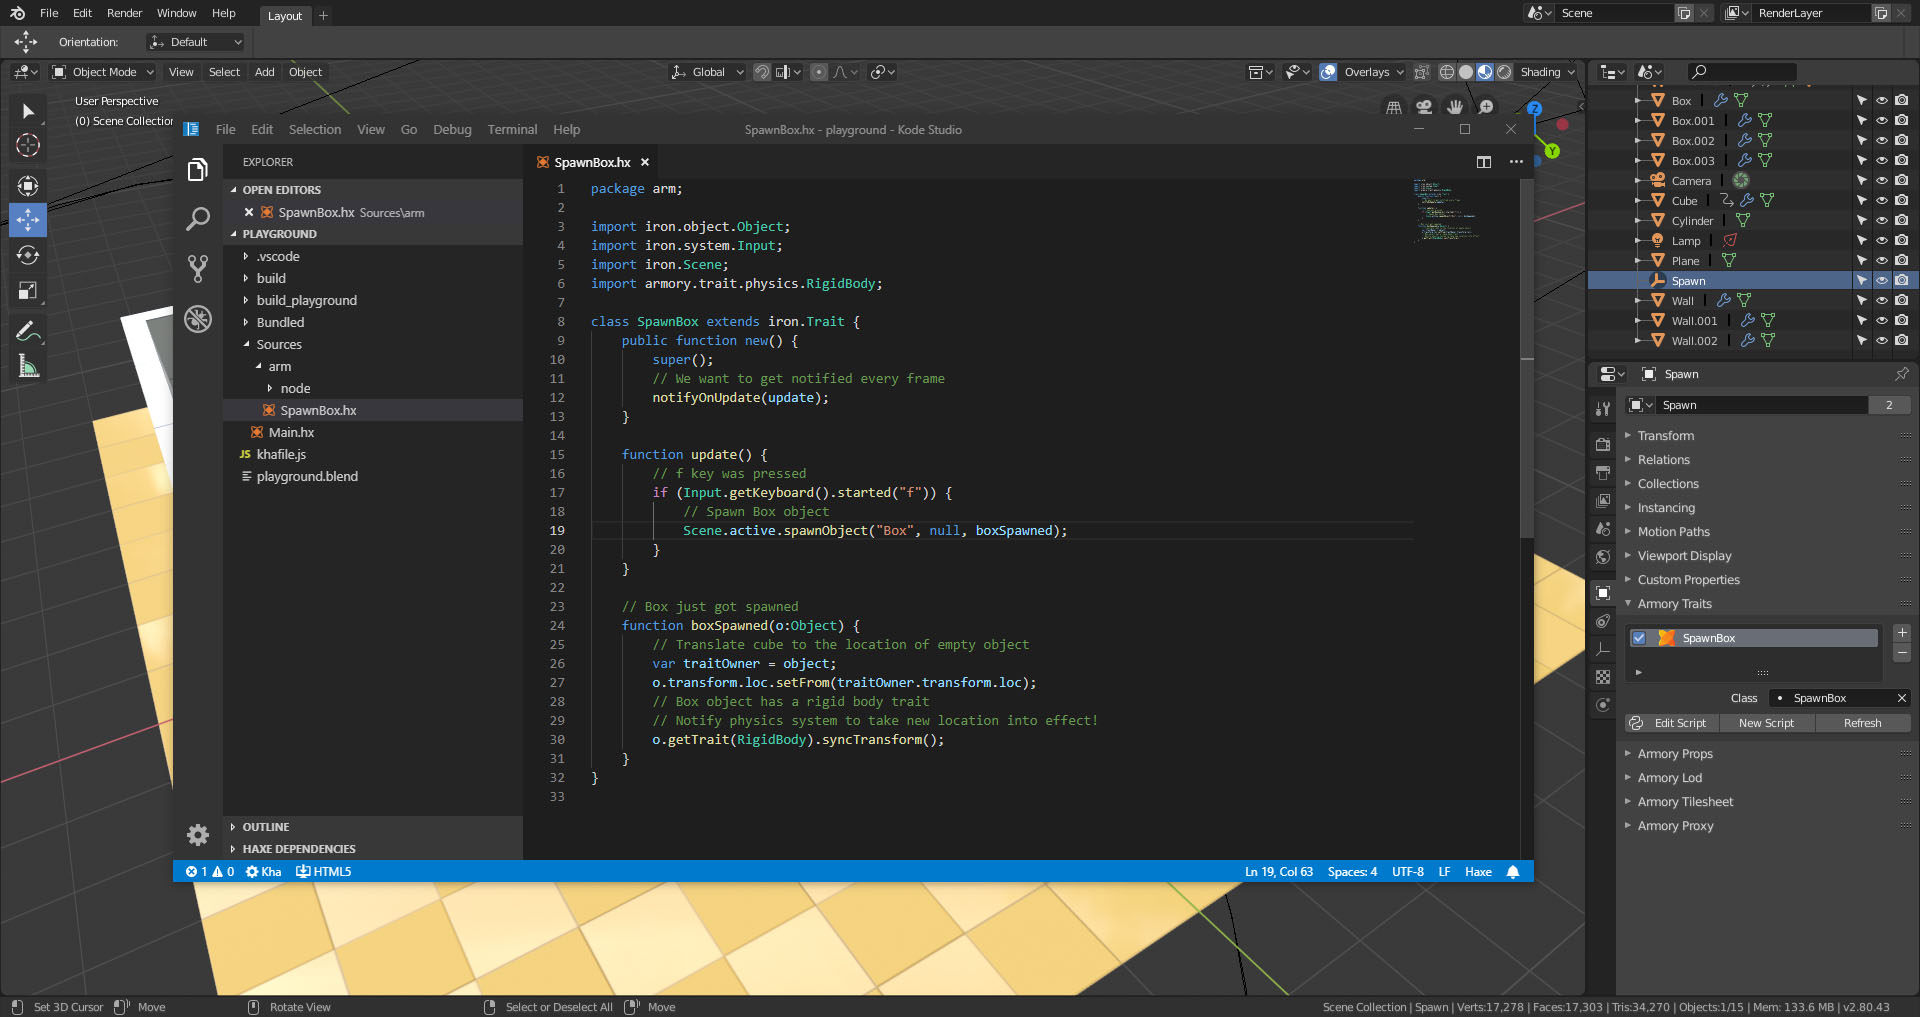This screenshot has width=1920, height=1017.
Task: Select Blender's Annotate tool
Action: [x=28, y=331]
